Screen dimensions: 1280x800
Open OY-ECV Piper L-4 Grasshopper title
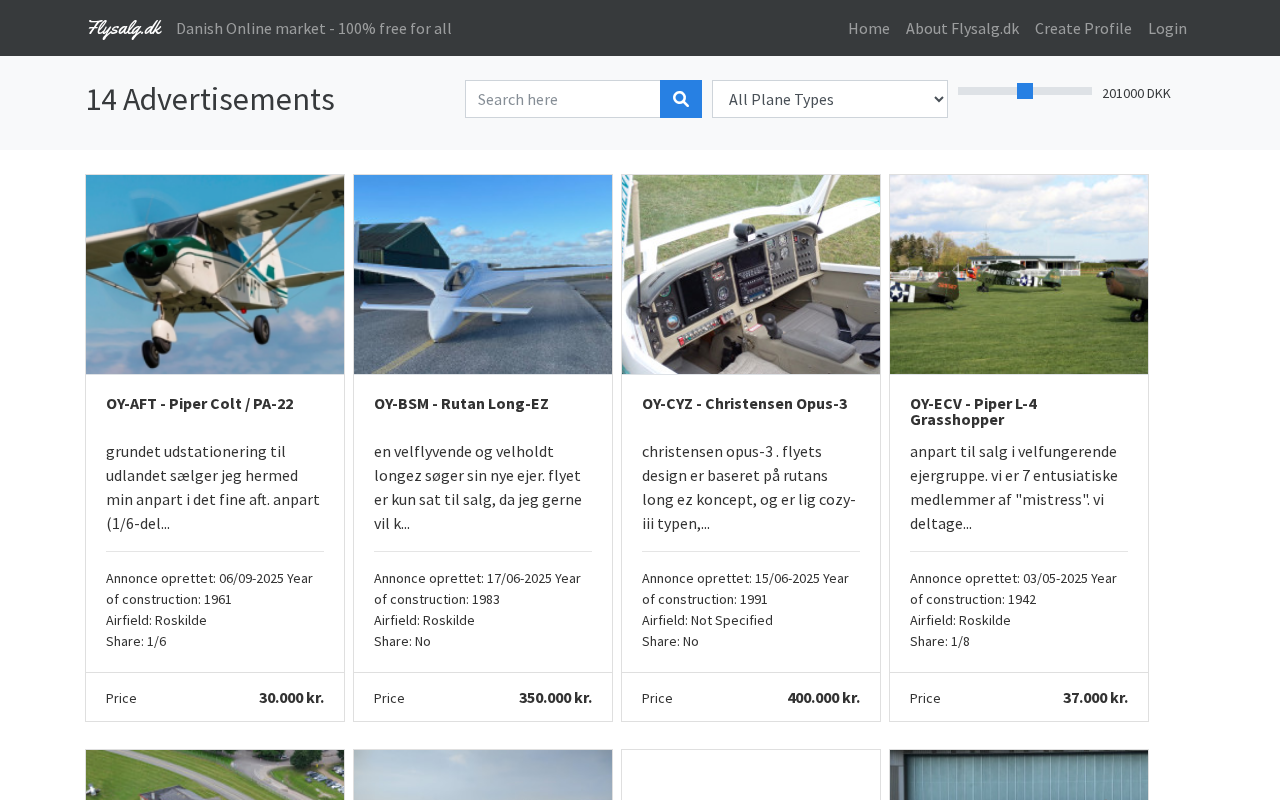[x=973, y=411]
